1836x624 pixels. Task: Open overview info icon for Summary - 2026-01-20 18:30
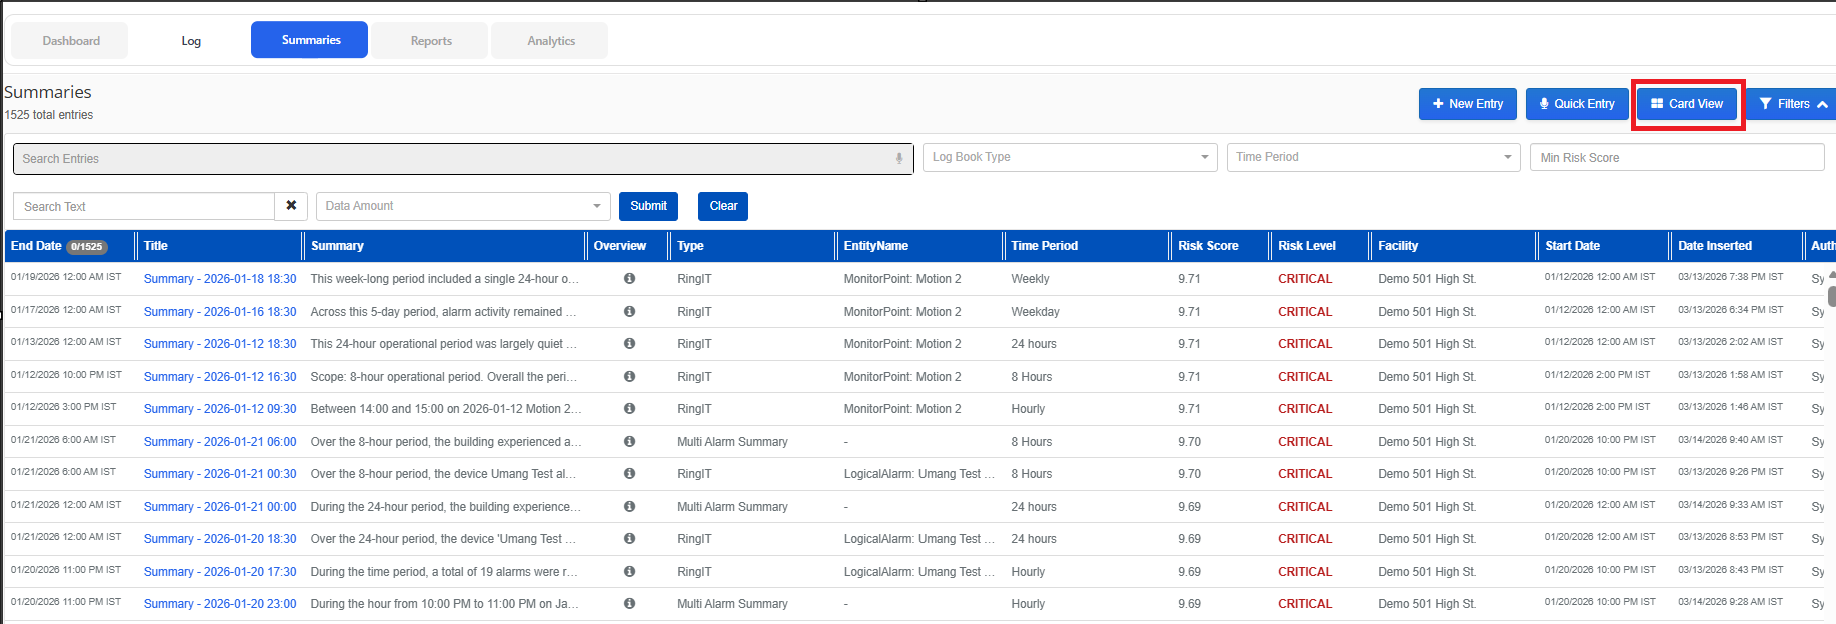tap(629, 538)
